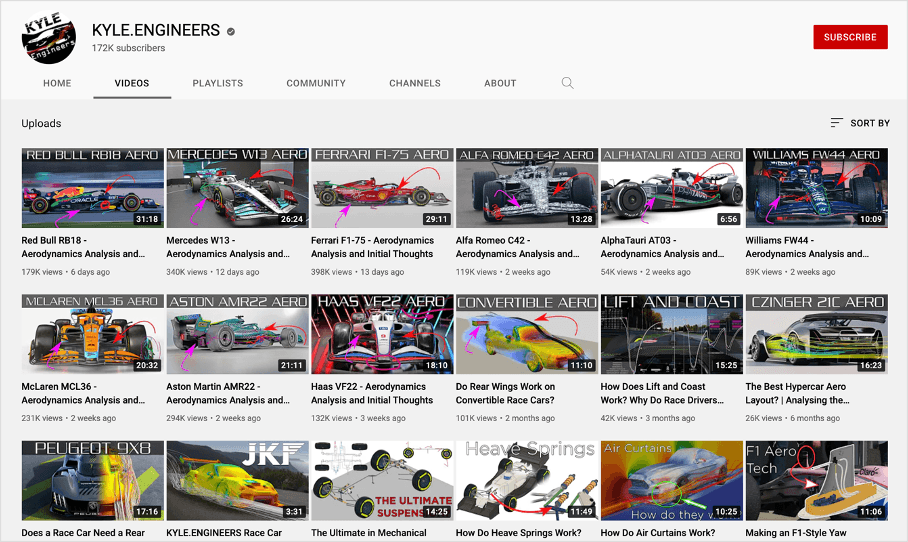Image resolution: width=908 pixels, height=542 pixels.
Task: Click '101K views • 2 months ago' text
Action: point(505,418)
